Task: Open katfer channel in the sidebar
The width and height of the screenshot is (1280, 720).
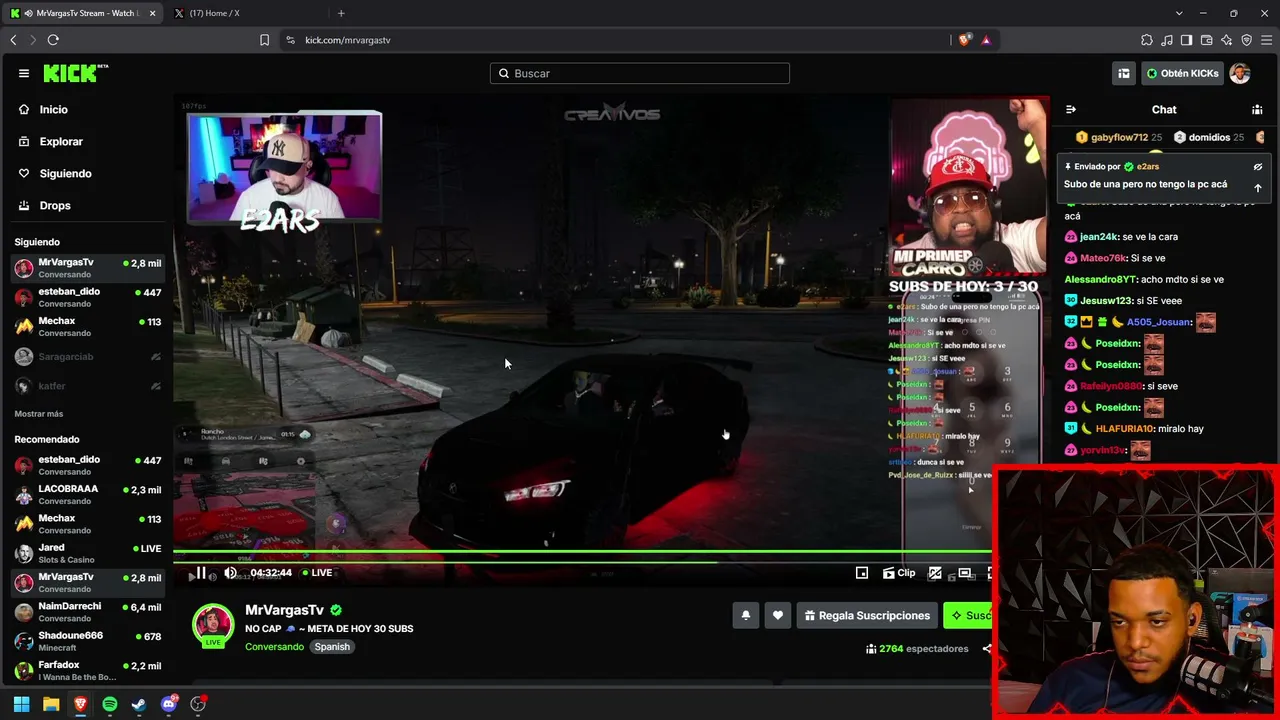Action: click(88, 386)
